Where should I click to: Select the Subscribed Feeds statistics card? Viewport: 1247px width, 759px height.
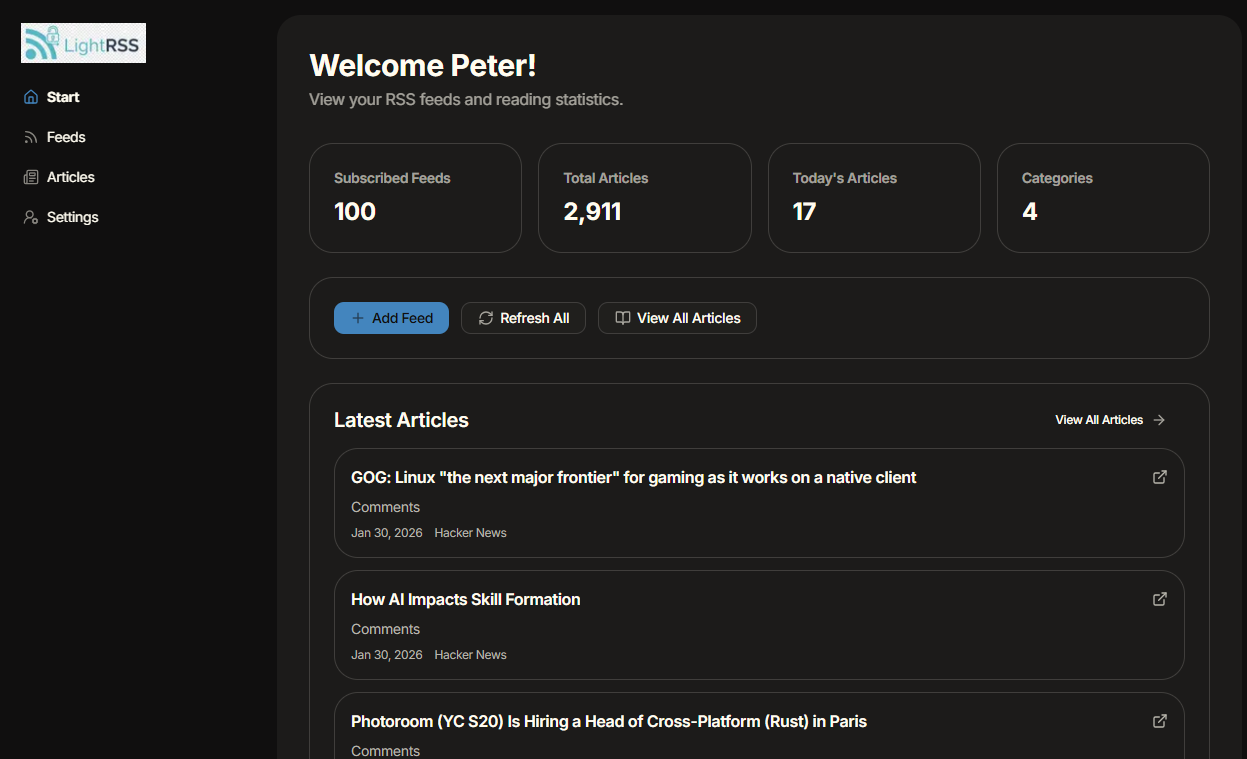click(415, 197)
